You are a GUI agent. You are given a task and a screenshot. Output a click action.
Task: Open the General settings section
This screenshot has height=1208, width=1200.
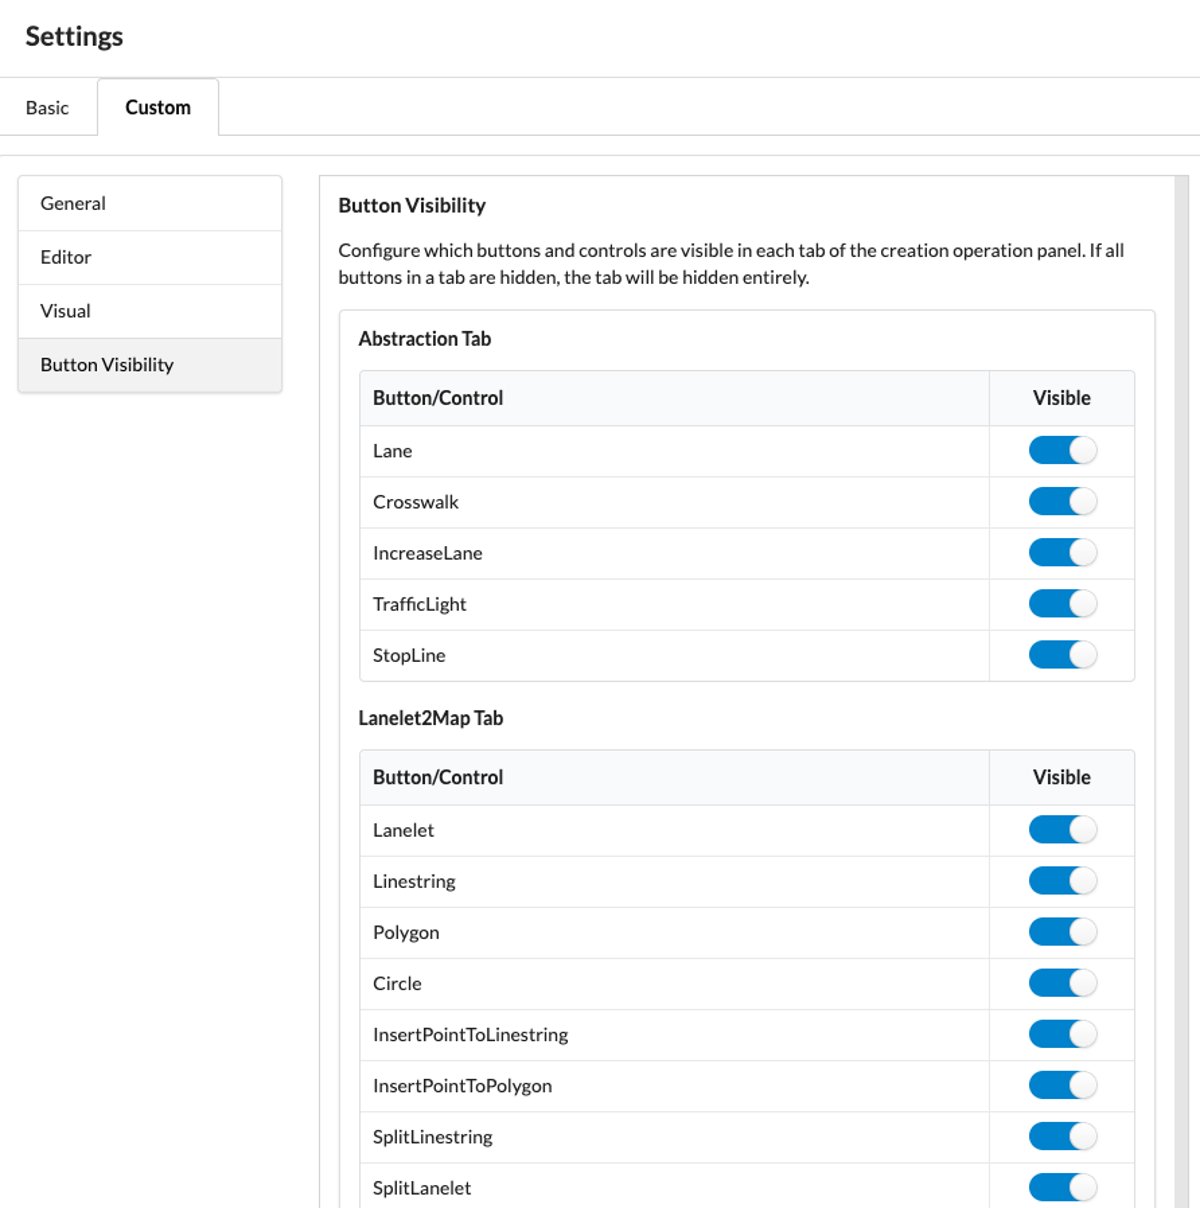point(150,203)
